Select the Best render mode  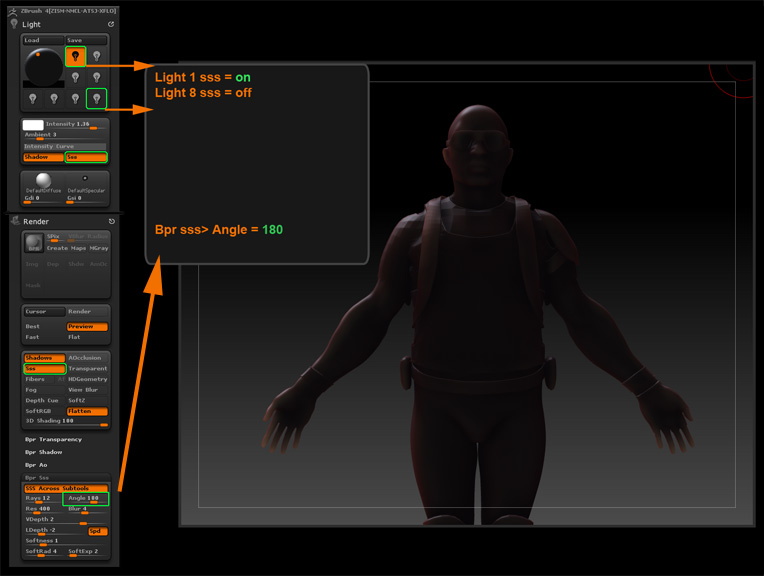point(44,326)
